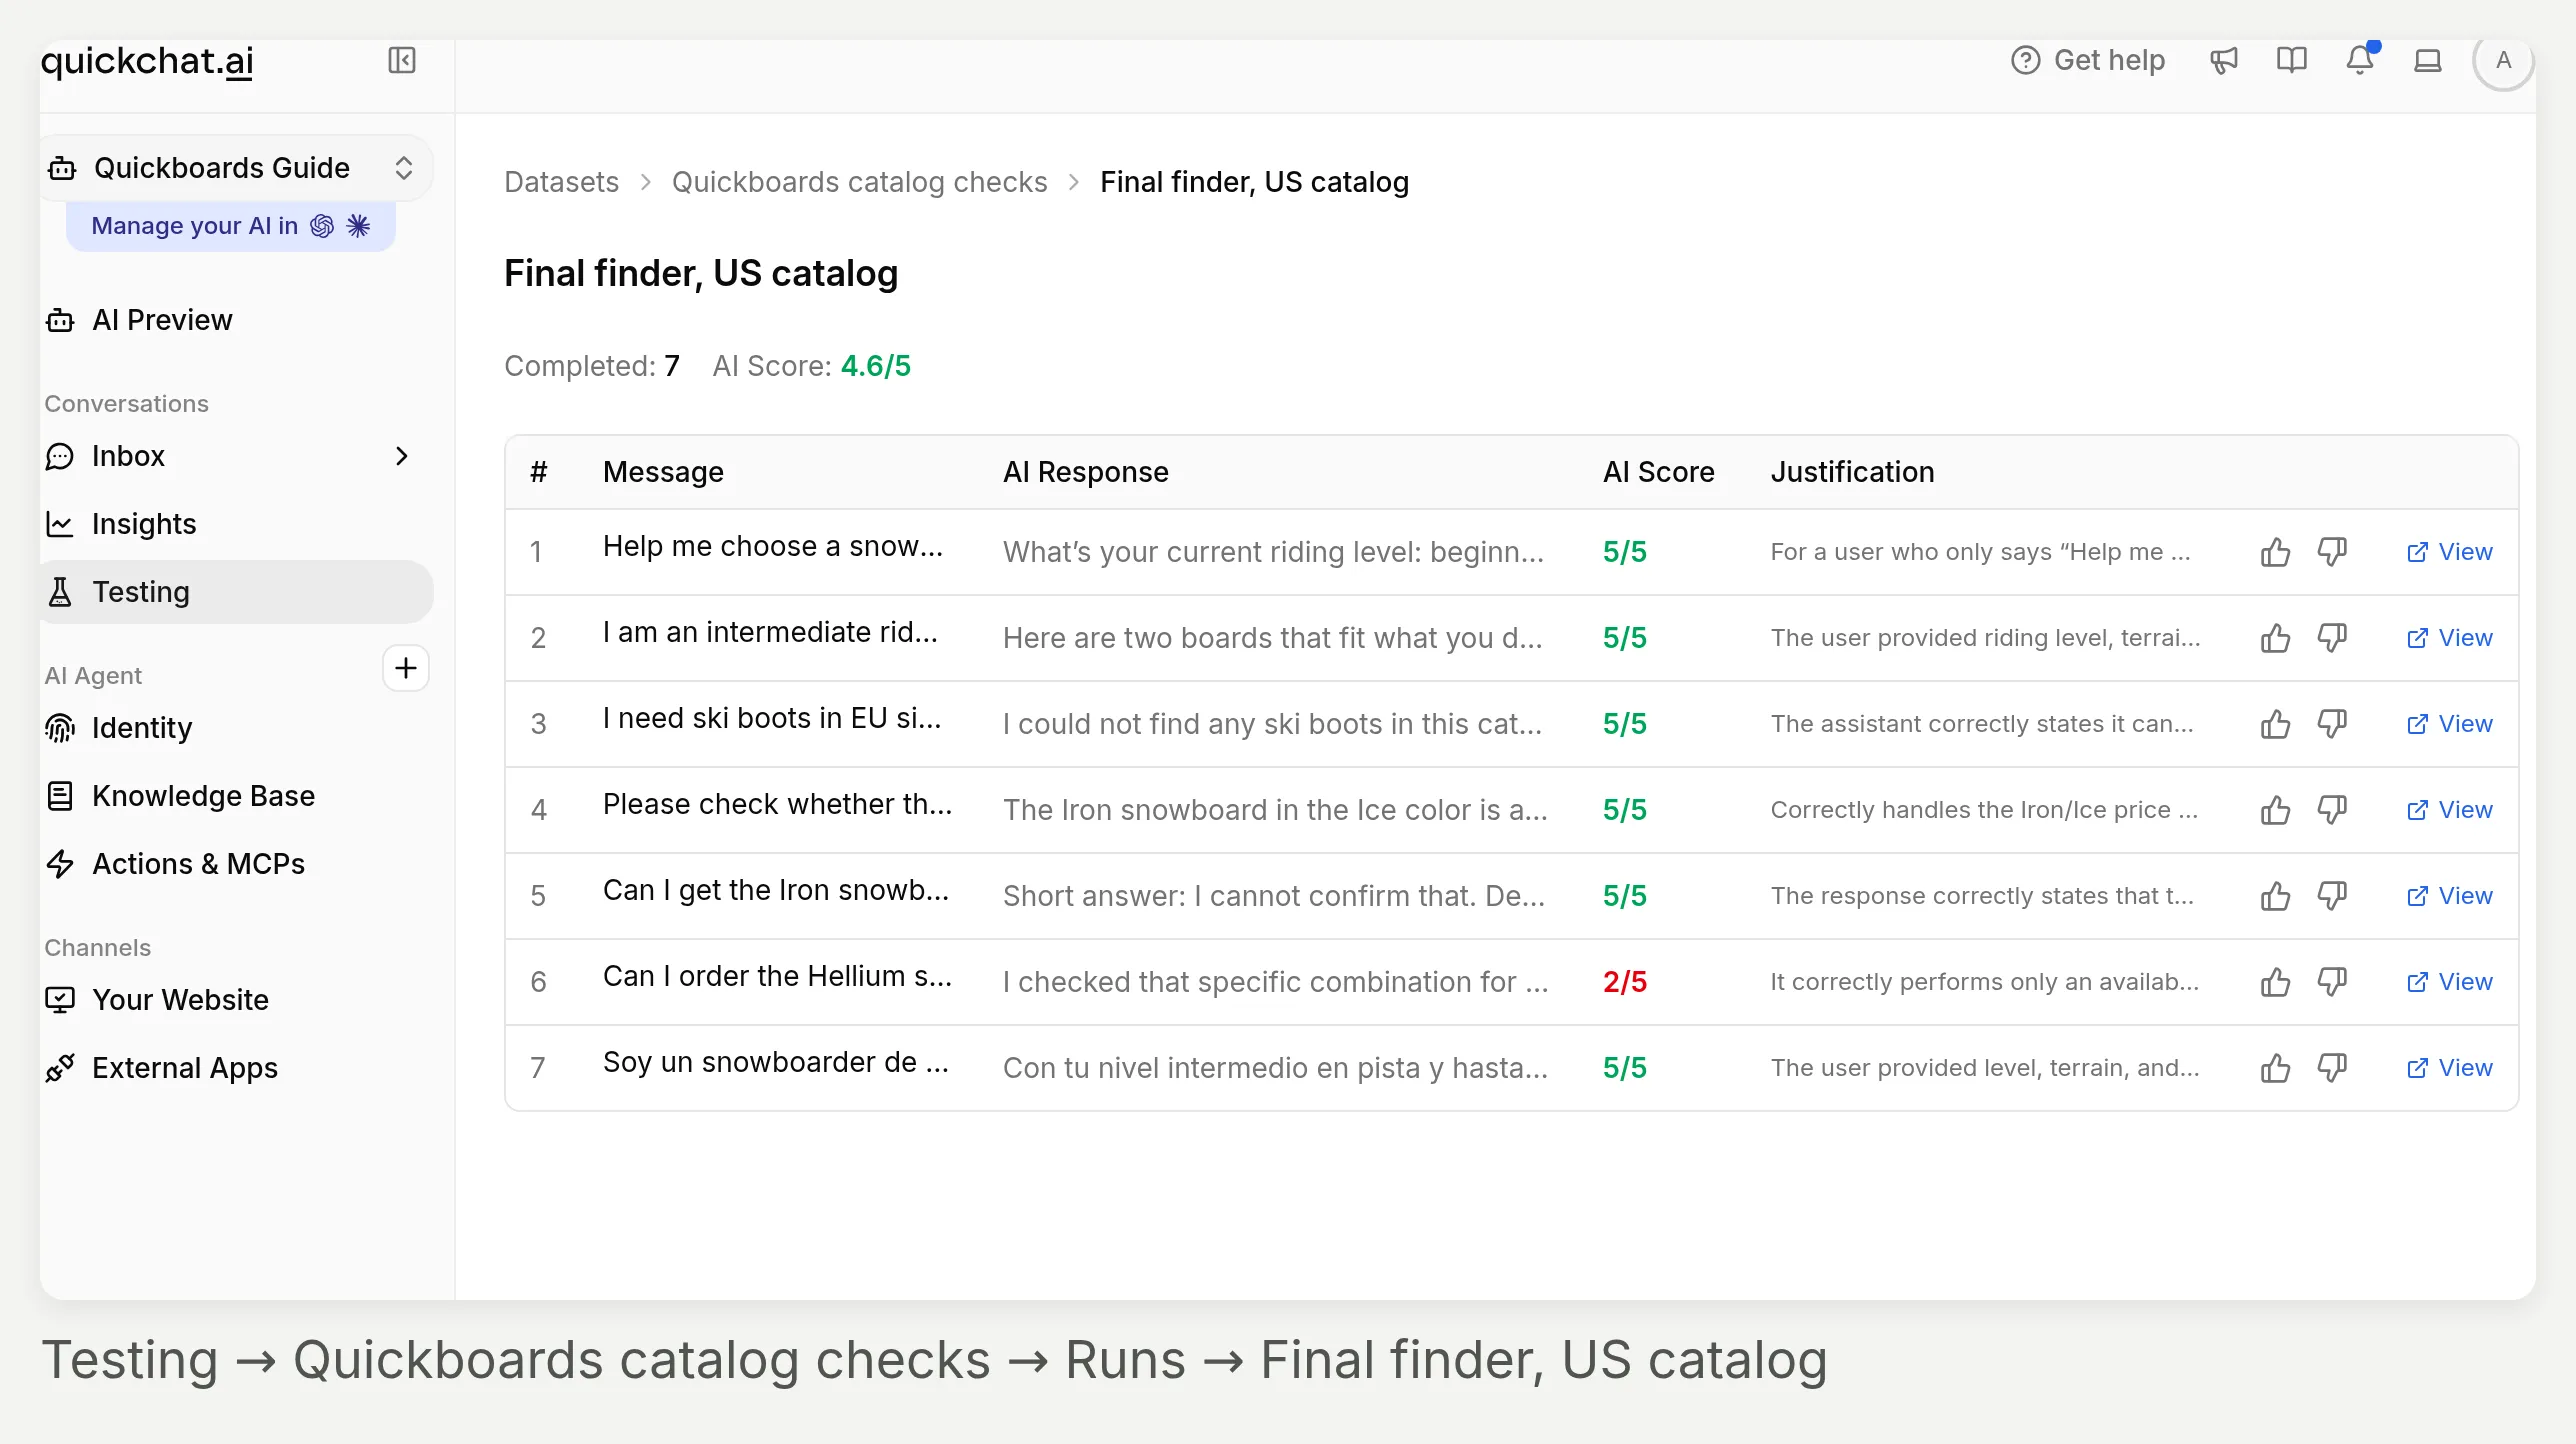Collapse the sidebar panel icon
Screen dimensions: 2576x1444
401,61
